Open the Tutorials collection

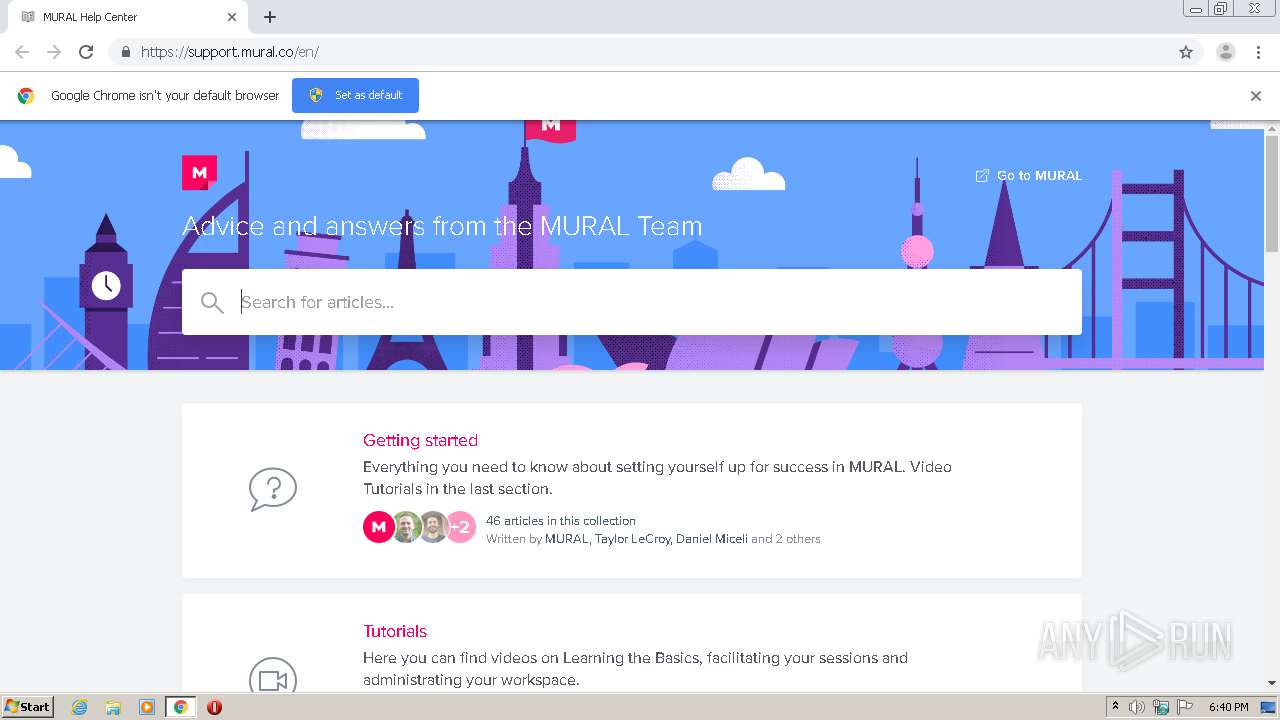(x=395, y=631)
